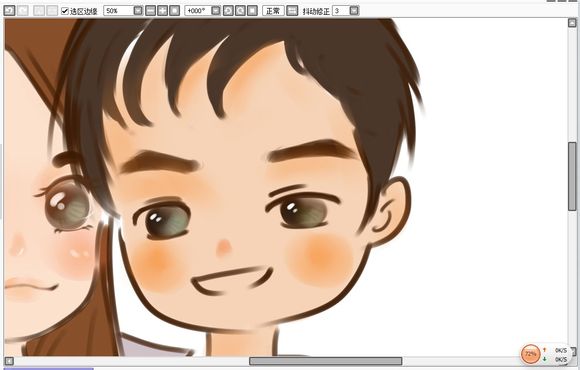Click the 0K/S download speed text
Image resolution: width=580 pixels, height=370 pixels.
click(561, 359)
